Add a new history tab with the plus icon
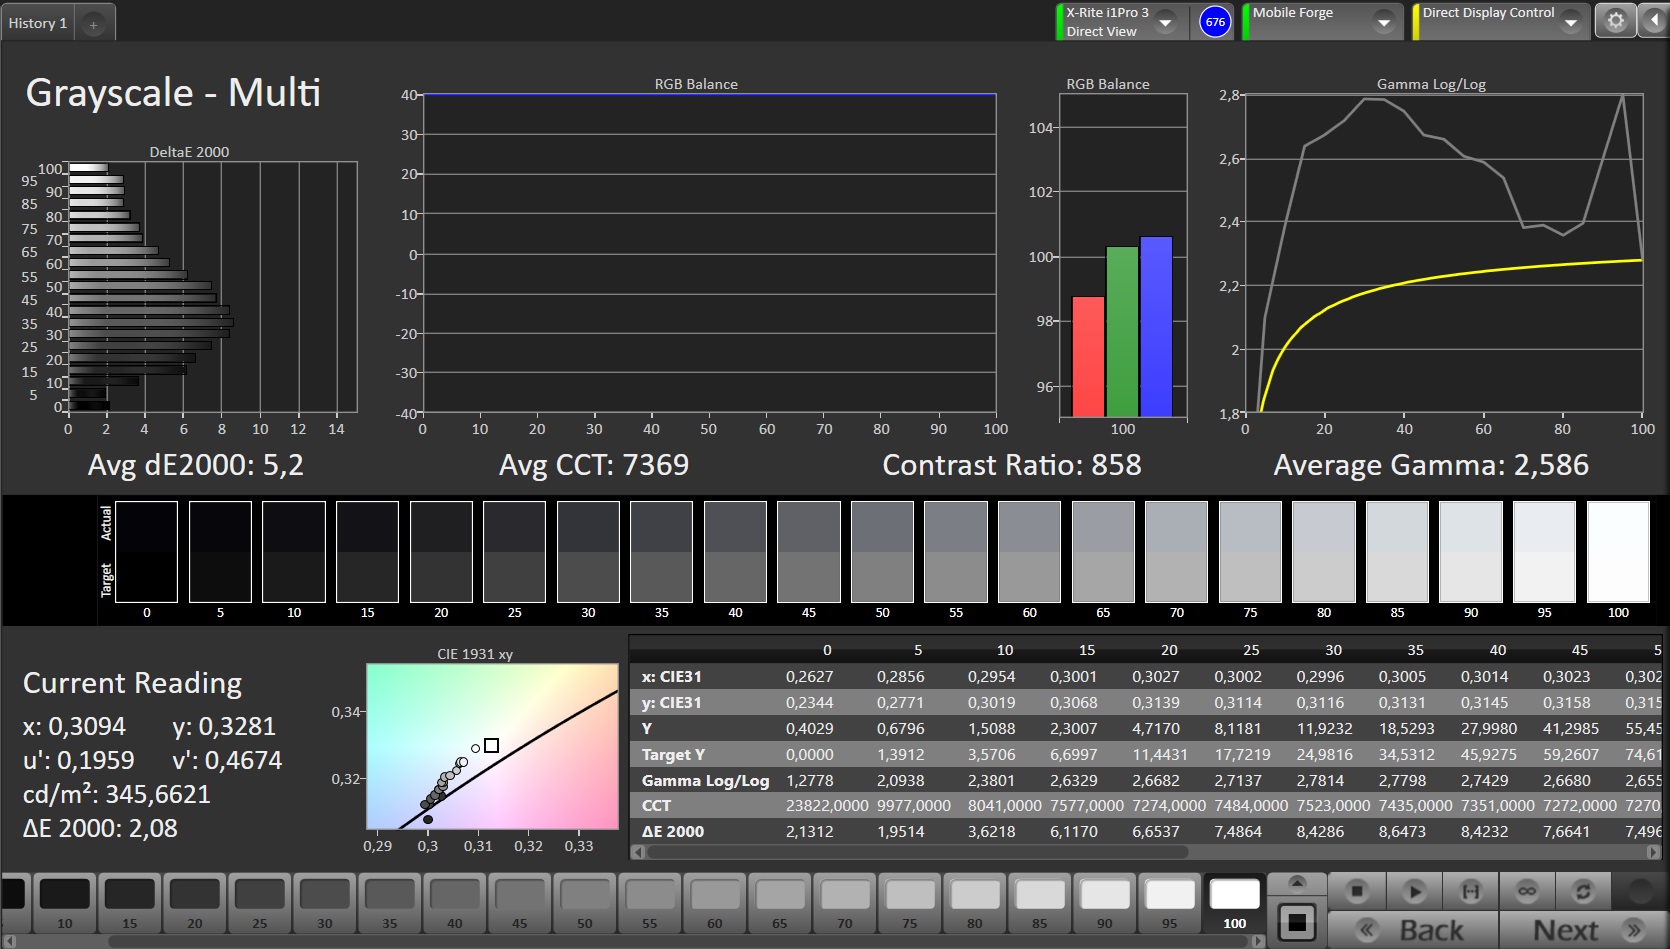This screenshot has height=949, width=1670. coord(93,24)
